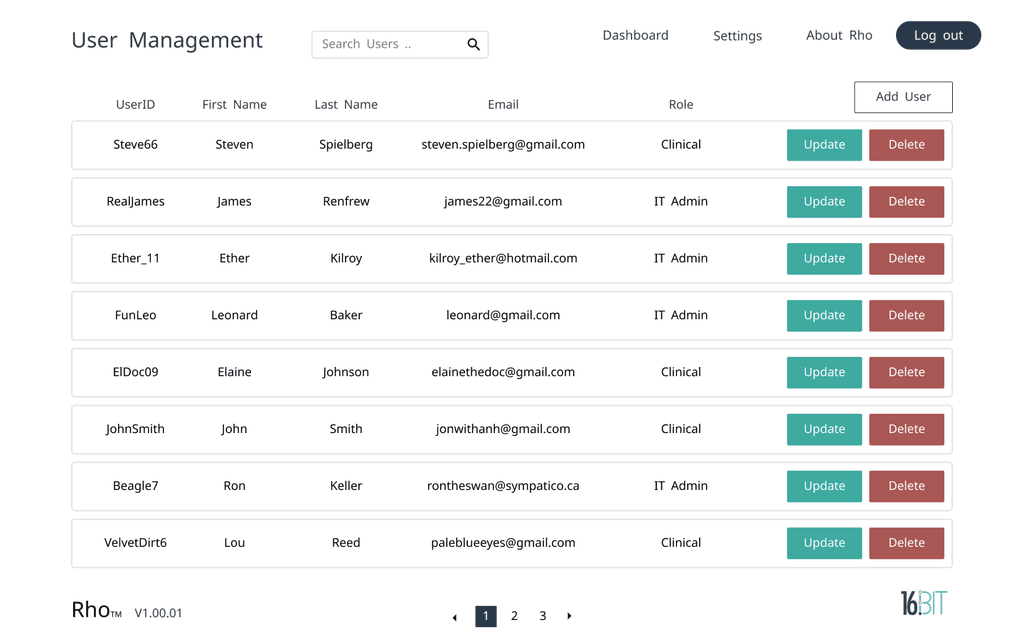Open About Rho page

[x=839, y=35]
